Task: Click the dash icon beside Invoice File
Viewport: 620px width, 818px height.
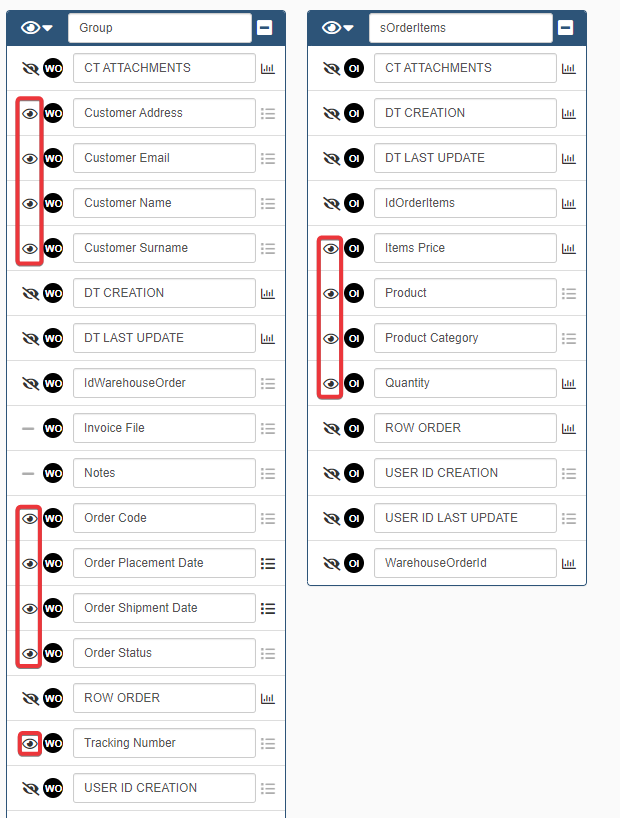Action: click(28, 428)
